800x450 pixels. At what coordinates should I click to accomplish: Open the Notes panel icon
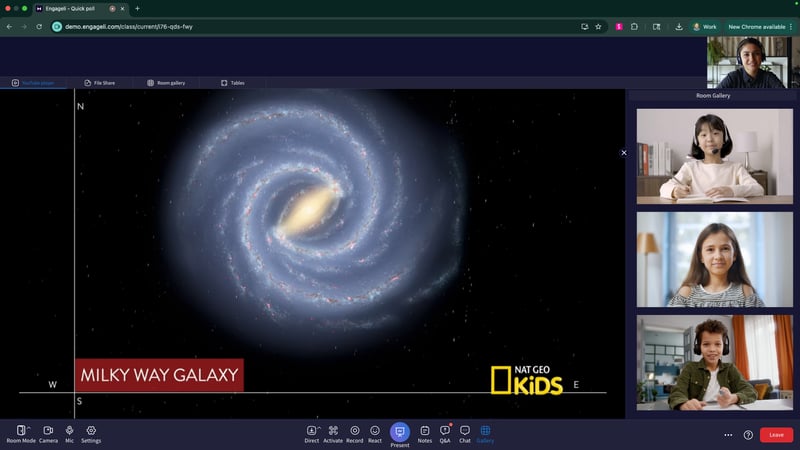coord(425,430)
